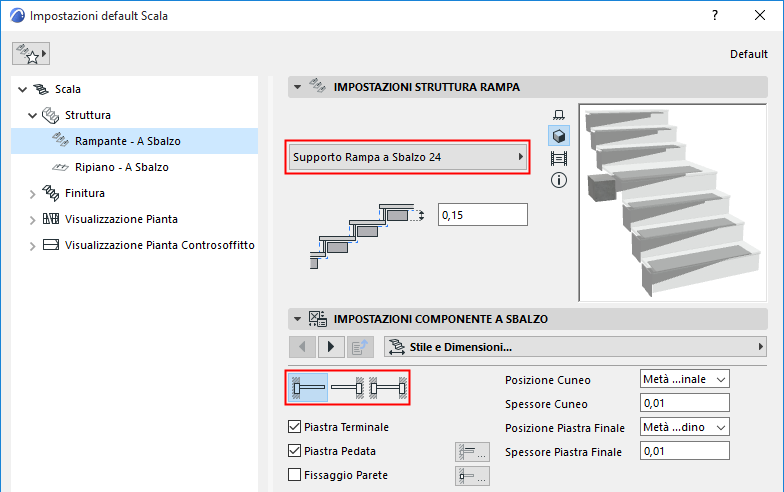
Task: Click the page list icon button
Action: pos(360,347)
